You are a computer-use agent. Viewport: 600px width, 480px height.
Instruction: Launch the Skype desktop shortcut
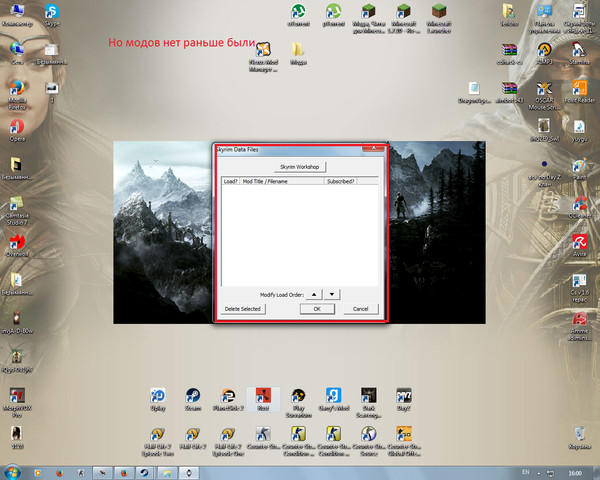point(52,15)
